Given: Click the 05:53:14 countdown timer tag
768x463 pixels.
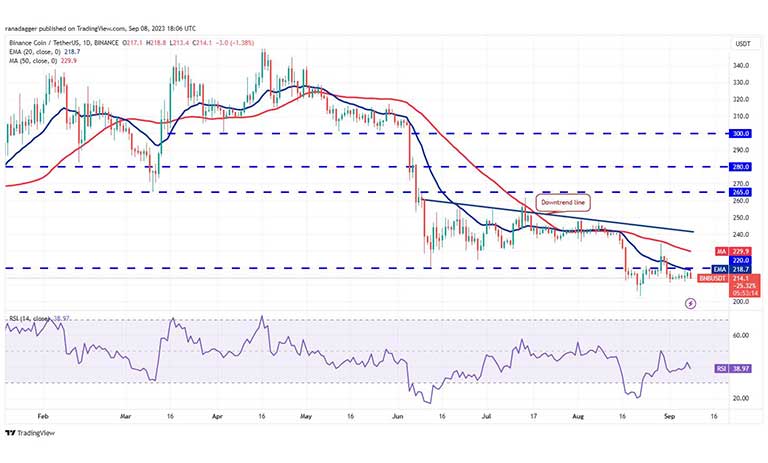Looking at the screenshot, I should coord(745,293).
